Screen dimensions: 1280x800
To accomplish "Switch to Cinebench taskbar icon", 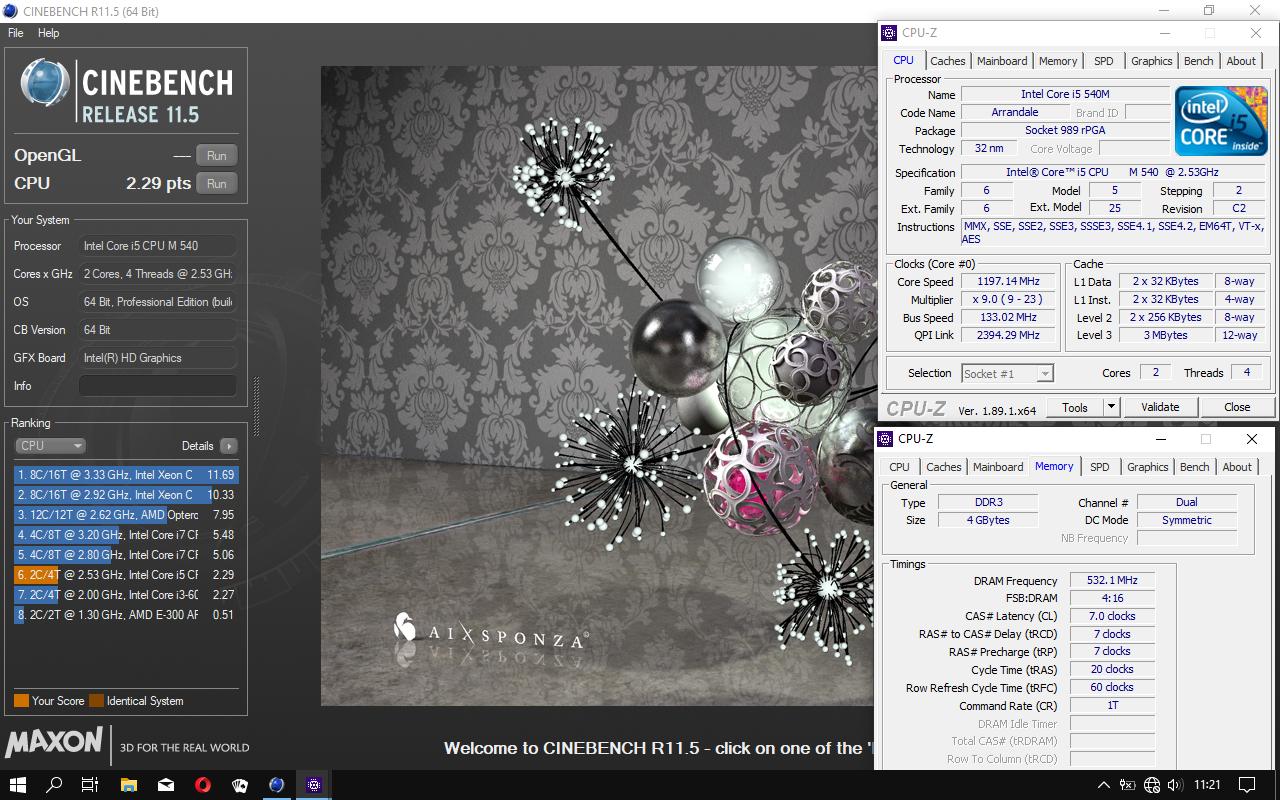I will tap(276, 785).
